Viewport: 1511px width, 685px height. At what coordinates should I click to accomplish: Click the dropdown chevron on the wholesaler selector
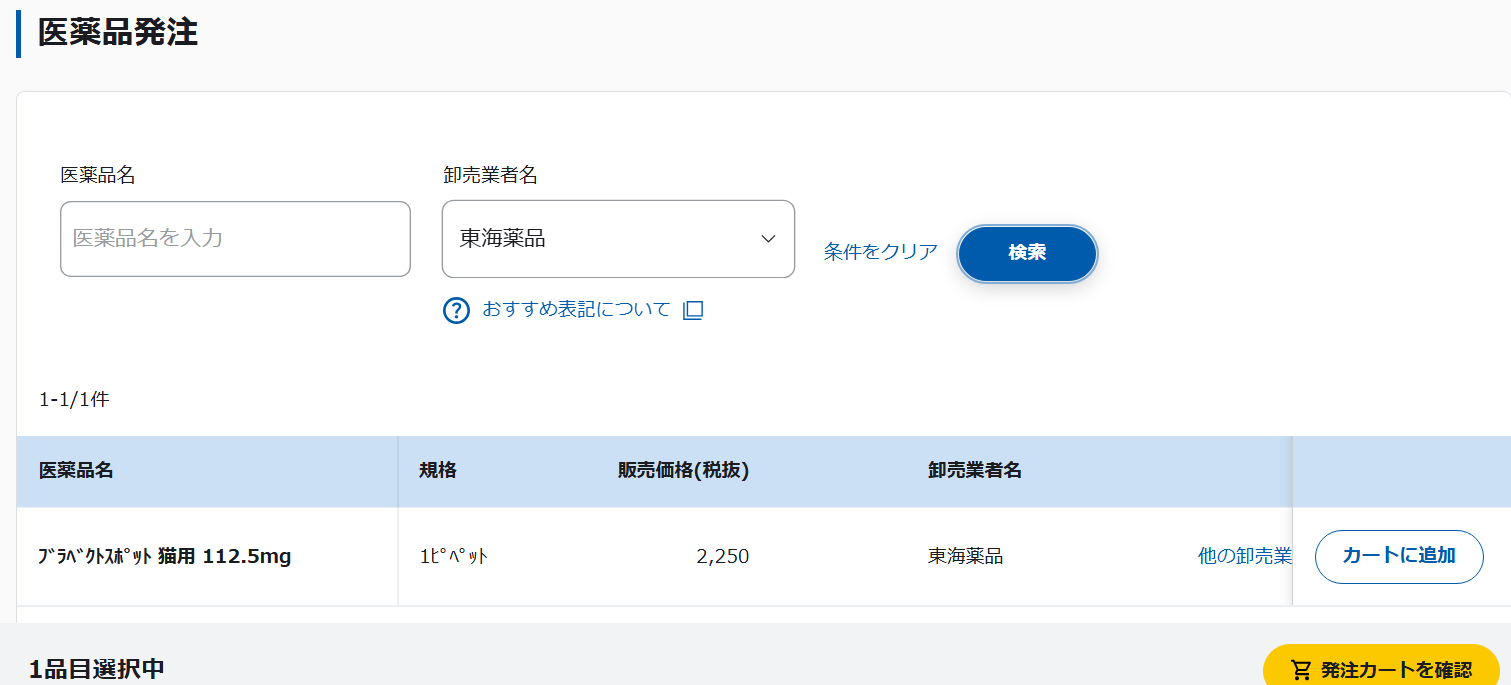click(767, 239)
